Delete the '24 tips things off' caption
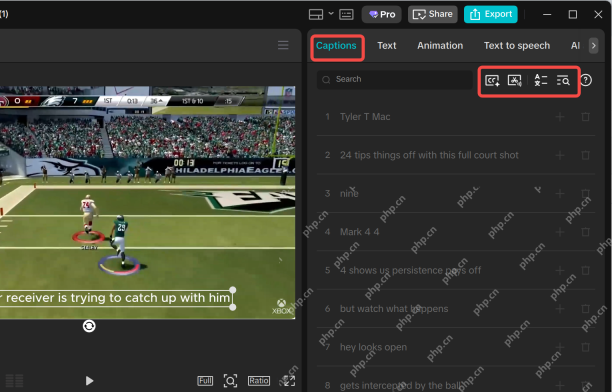The width and height of the screenshot is (612, 392). point(585,155)
